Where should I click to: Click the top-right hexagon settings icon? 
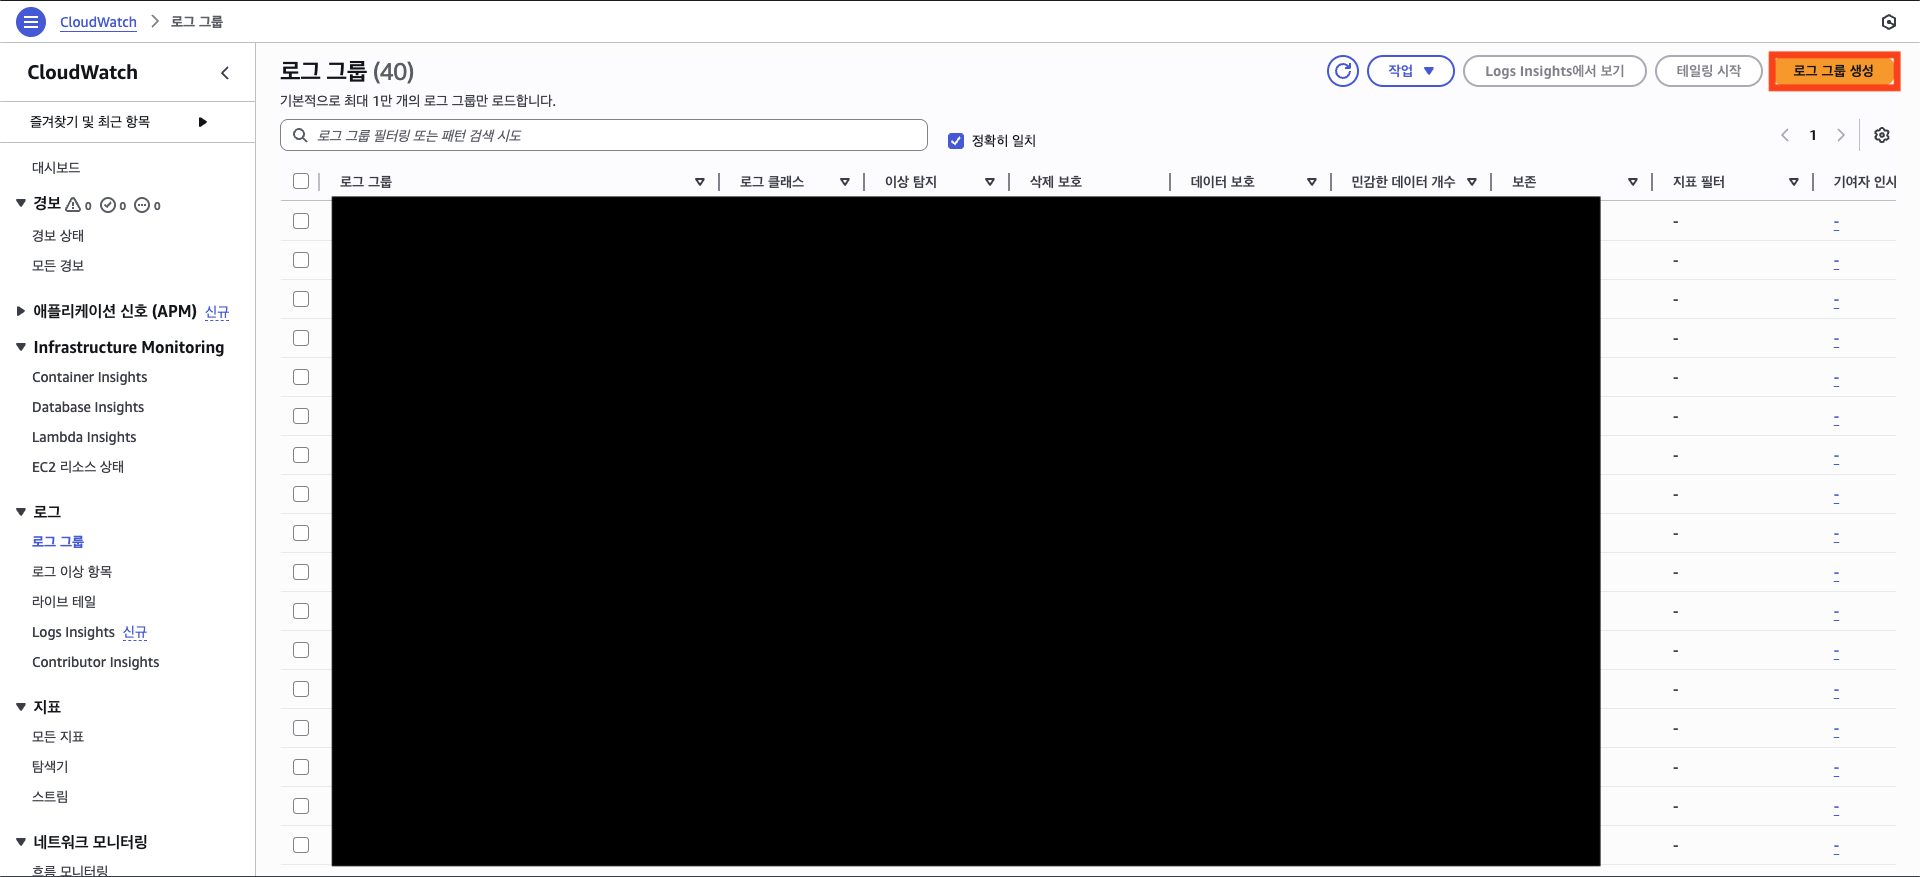click(1888, 22)
